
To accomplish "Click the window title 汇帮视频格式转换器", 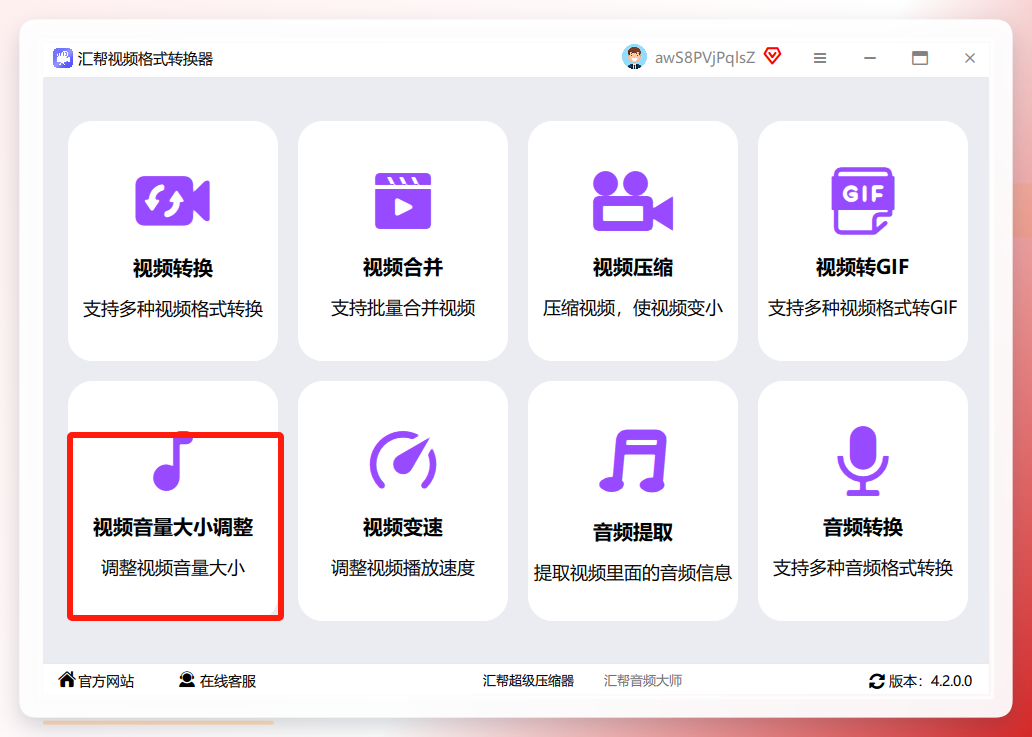I will tap(145, 59).
